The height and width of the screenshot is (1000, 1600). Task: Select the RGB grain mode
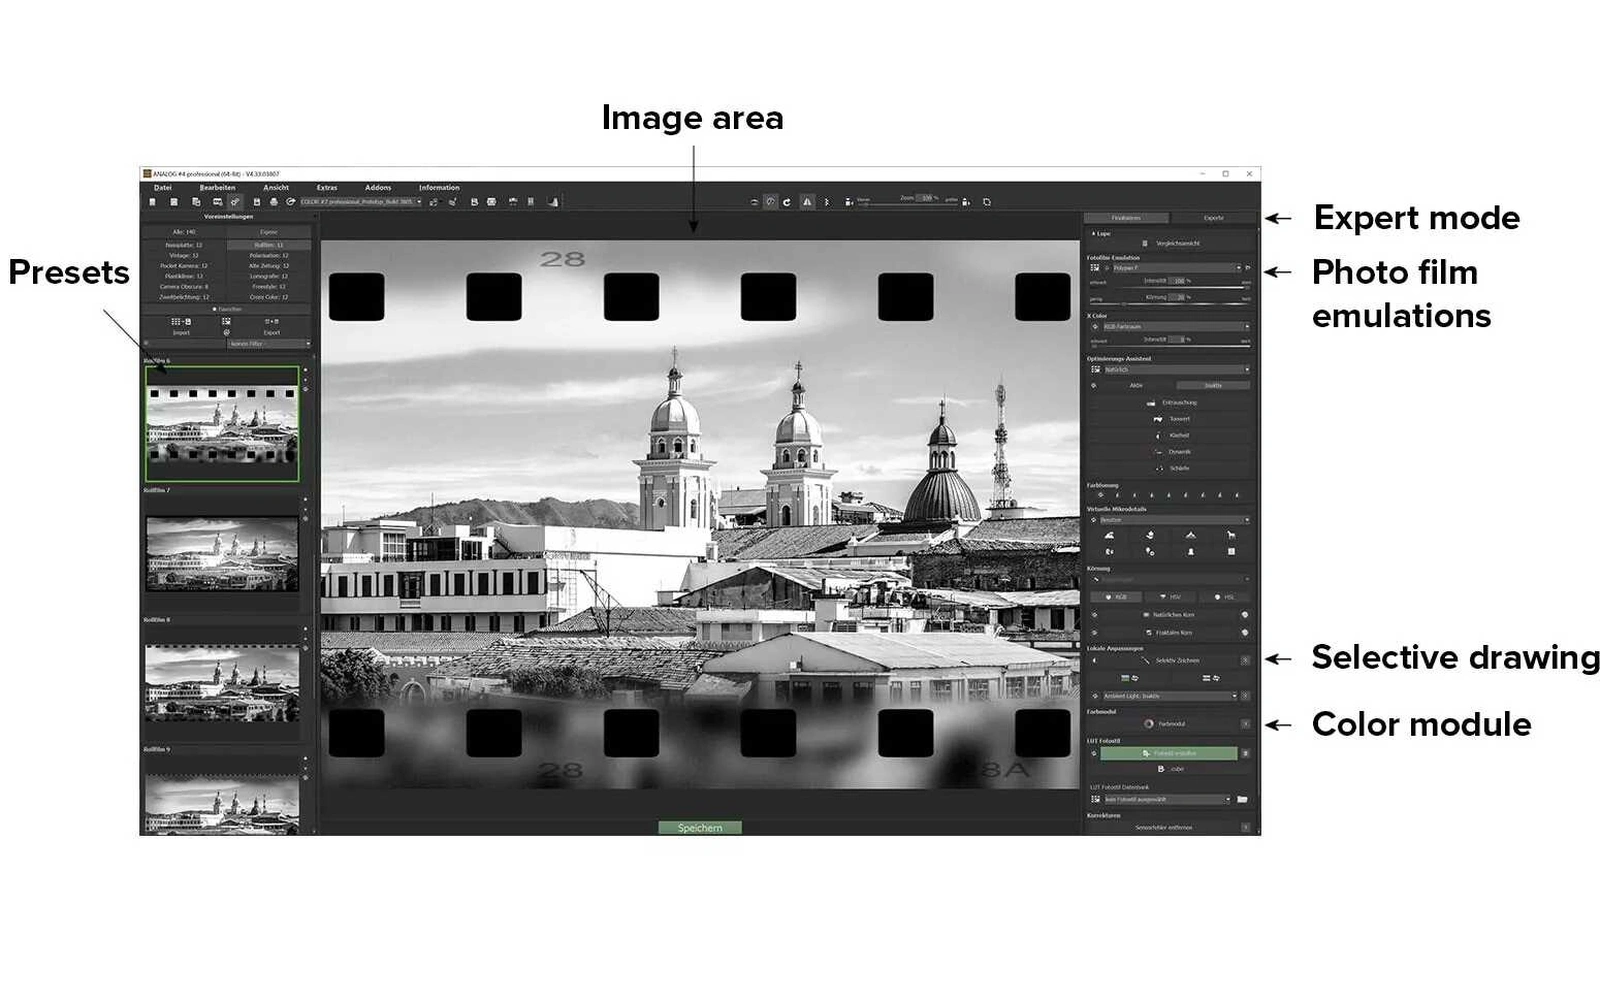[x=1116, y=597]
